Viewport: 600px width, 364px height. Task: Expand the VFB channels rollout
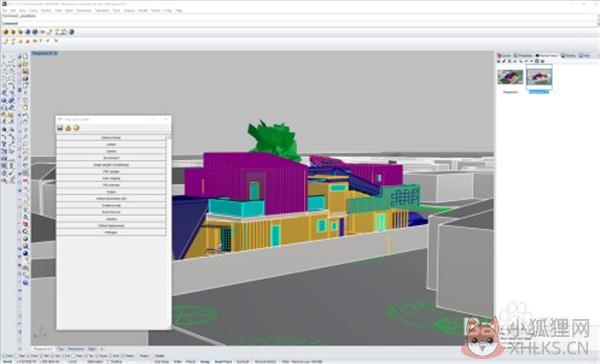111,185
